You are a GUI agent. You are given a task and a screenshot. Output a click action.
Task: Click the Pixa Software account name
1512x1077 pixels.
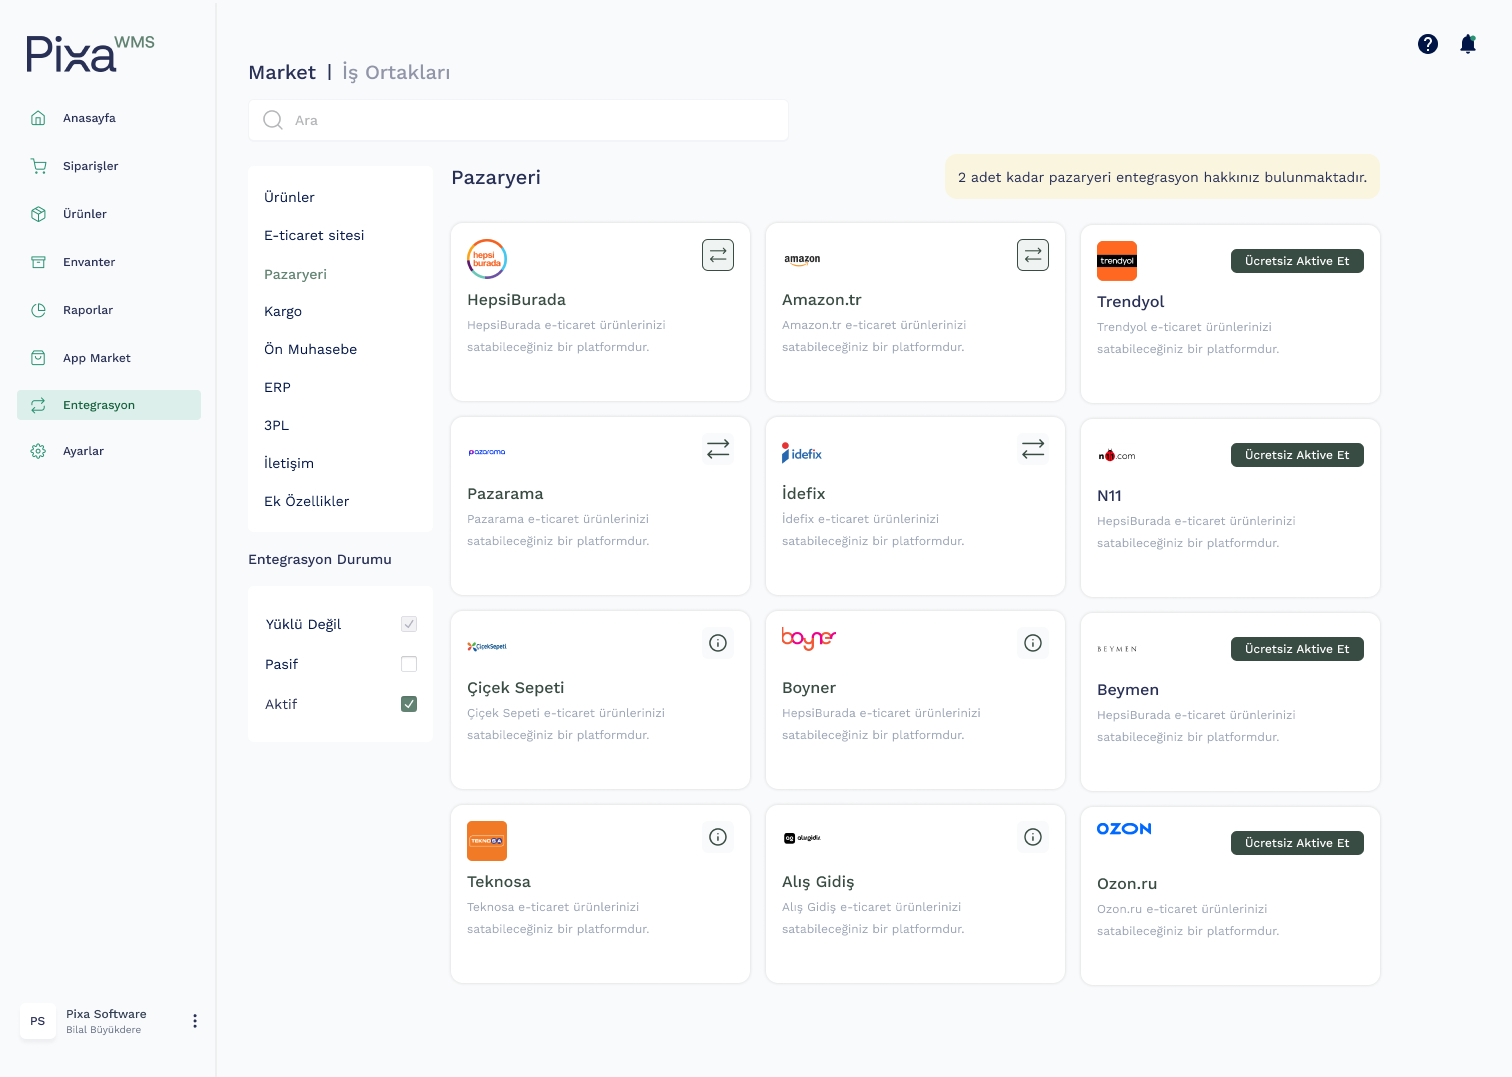(x=106, y=1014)
